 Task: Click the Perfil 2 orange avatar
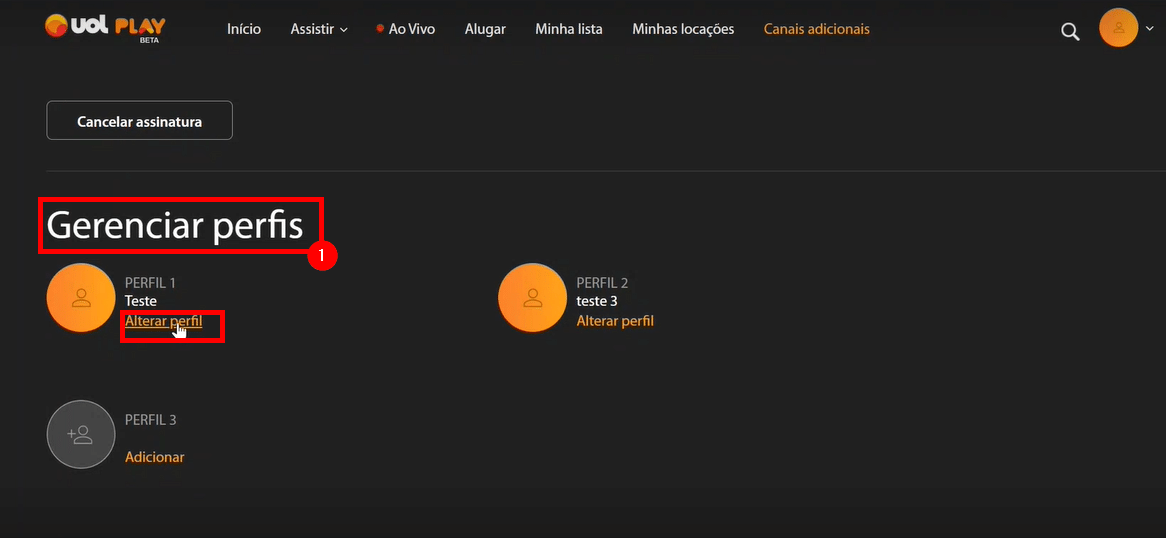(532, 298)
